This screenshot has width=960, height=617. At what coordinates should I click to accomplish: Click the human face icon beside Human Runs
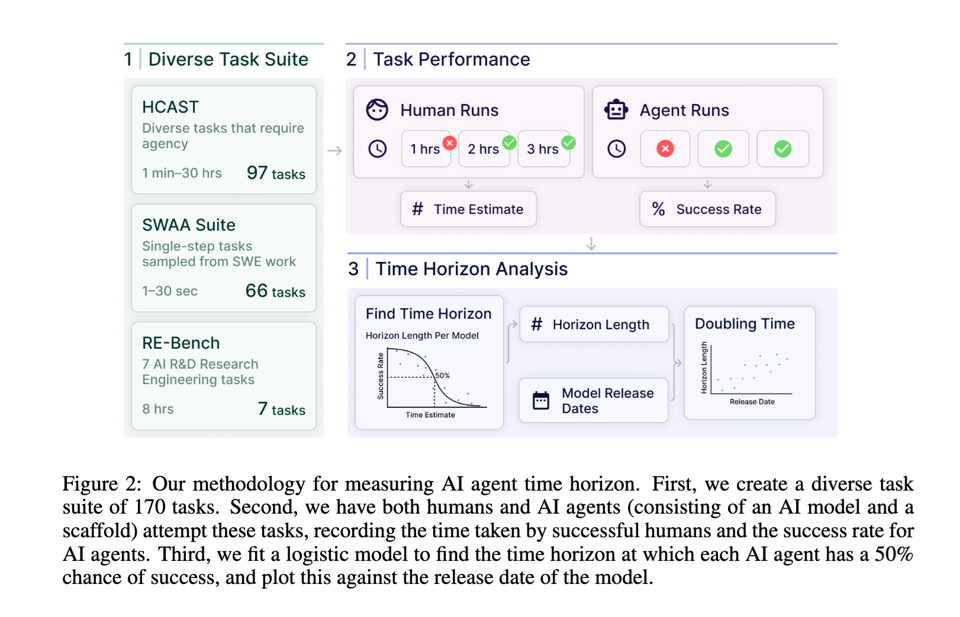tap(377, 110)
